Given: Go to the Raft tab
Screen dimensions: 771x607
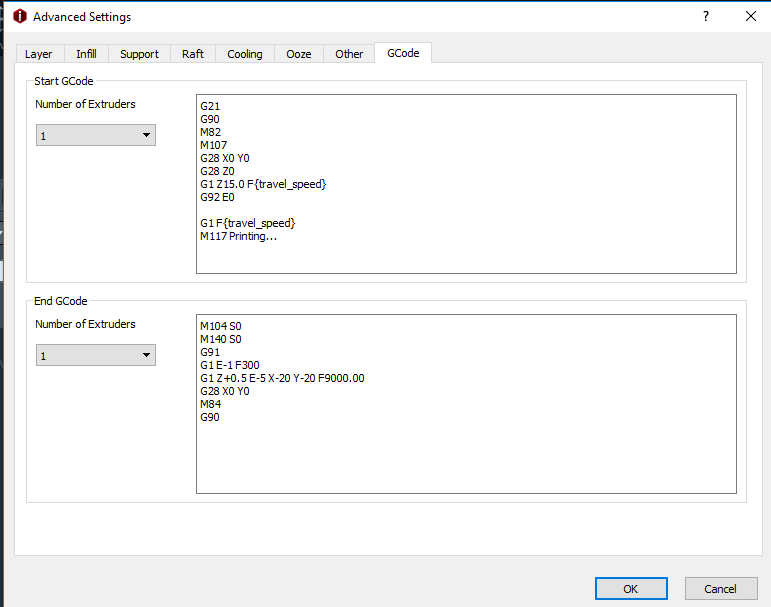Looking at the screenshot, I should click(193, 54).
